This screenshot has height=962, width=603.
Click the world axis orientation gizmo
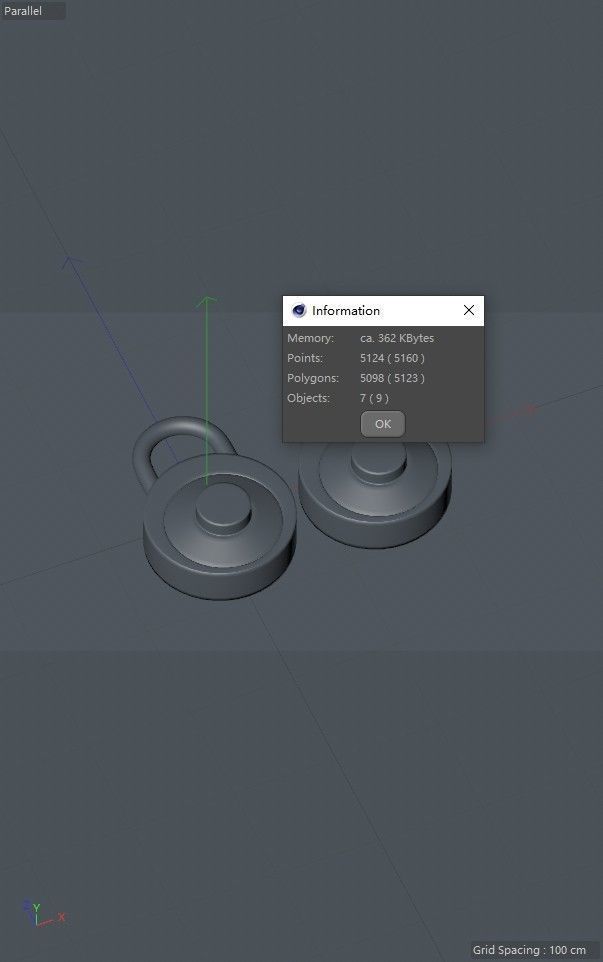pyautogui.click(x=43, y=914)
